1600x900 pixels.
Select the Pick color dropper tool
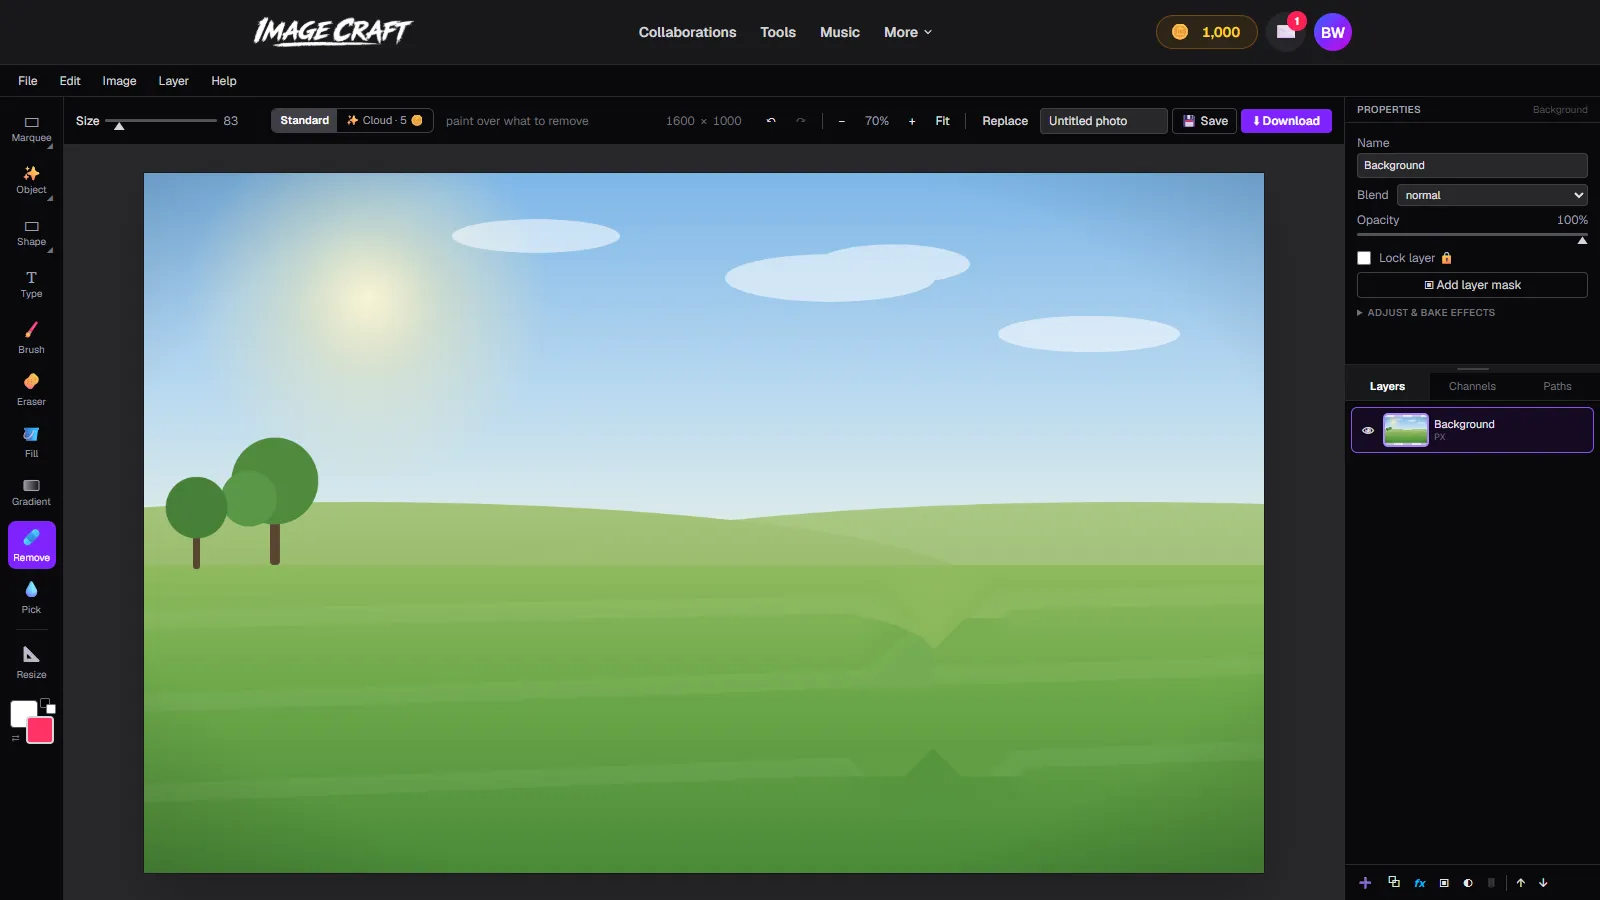click(x=31, y=597)
